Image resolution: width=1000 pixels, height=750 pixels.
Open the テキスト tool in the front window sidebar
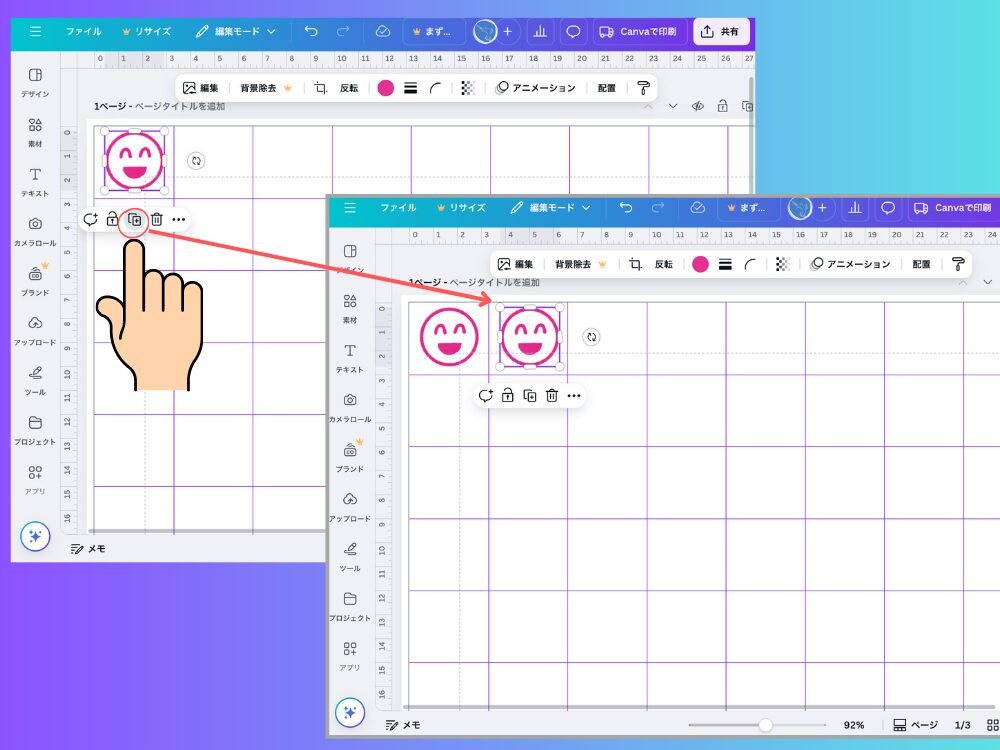click(350, 357)
